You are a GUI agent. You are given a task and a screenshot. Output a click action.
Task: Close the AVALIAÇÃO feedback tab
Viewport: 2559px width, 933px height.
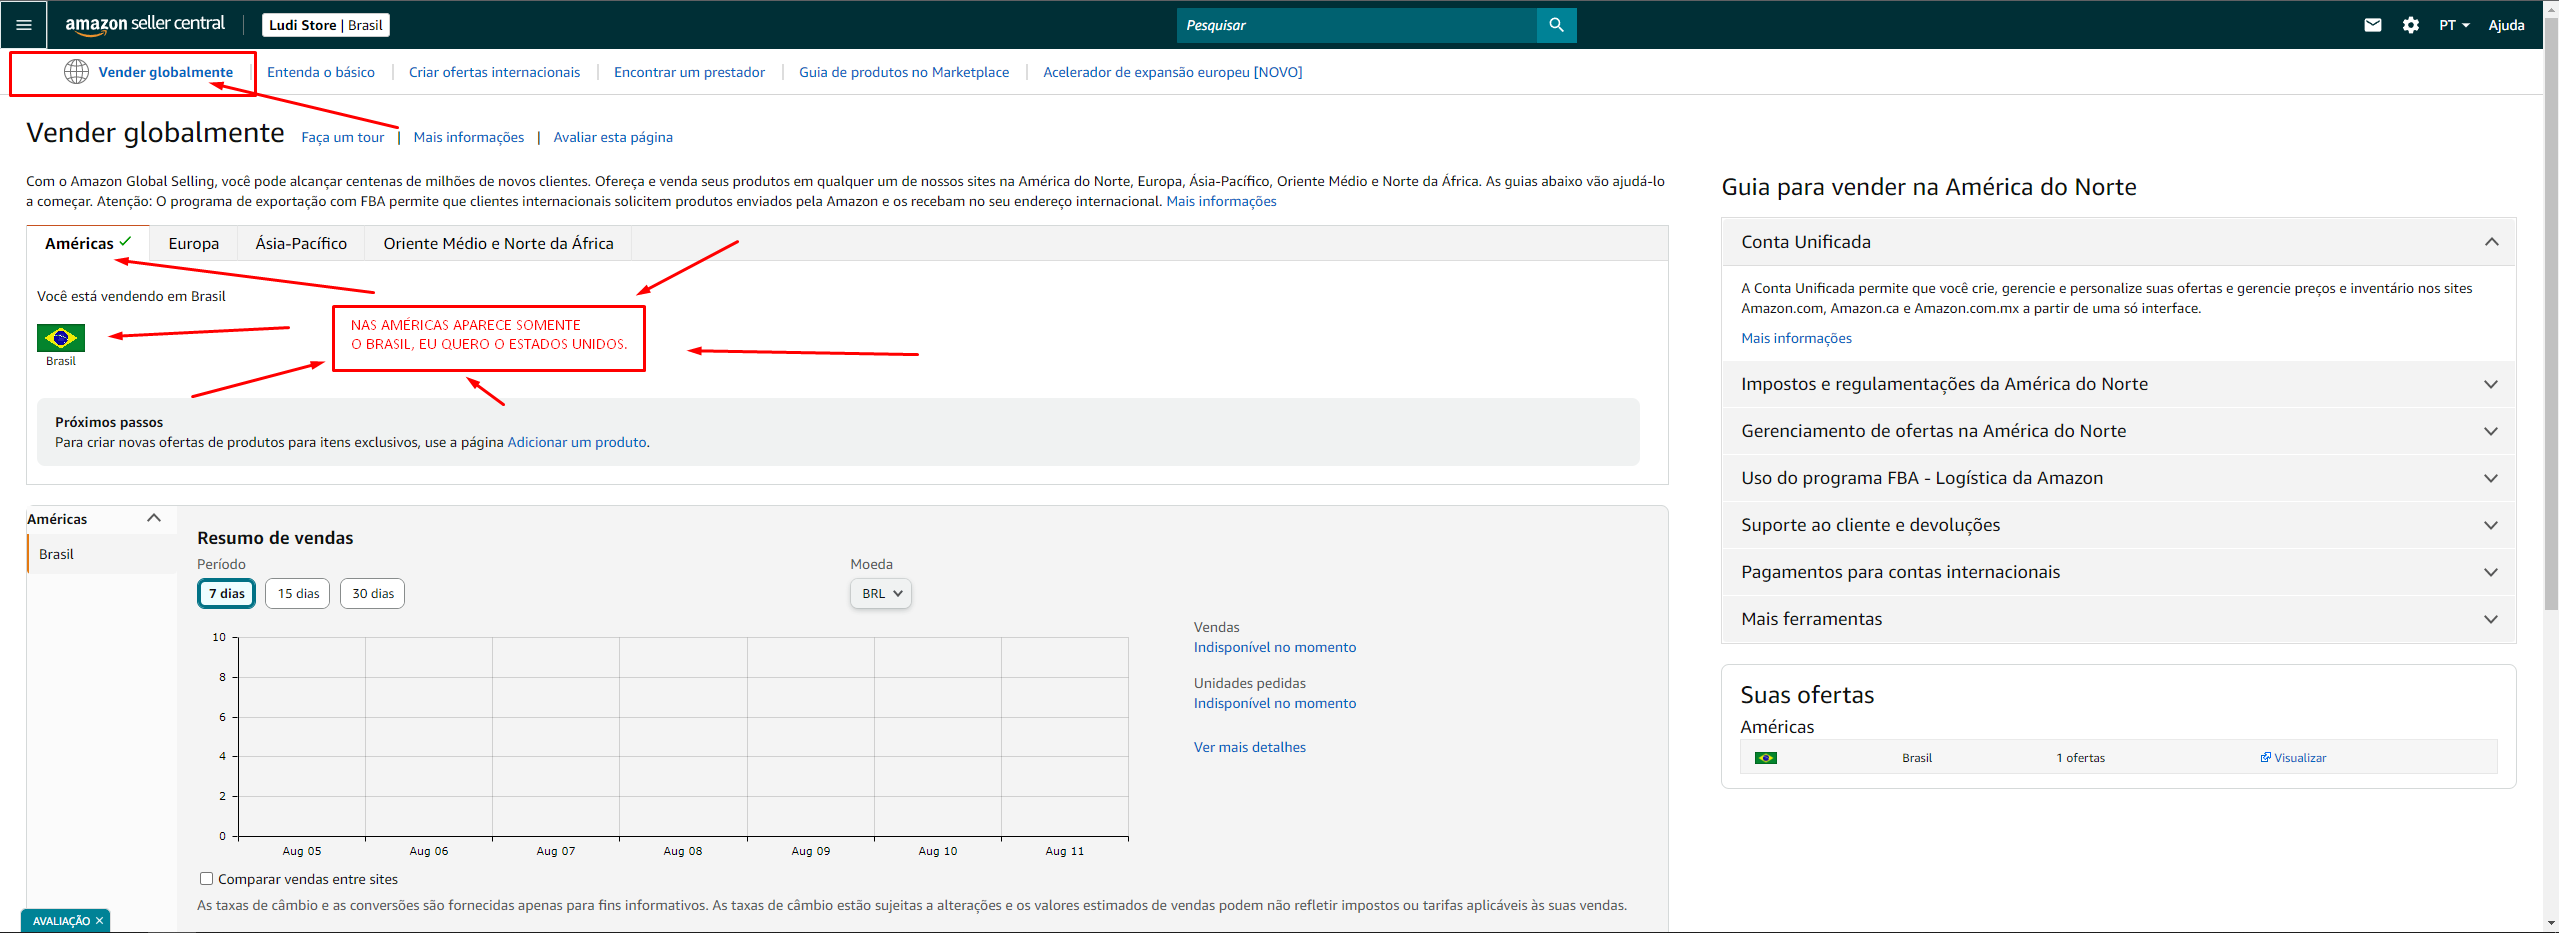click(99, 921)
